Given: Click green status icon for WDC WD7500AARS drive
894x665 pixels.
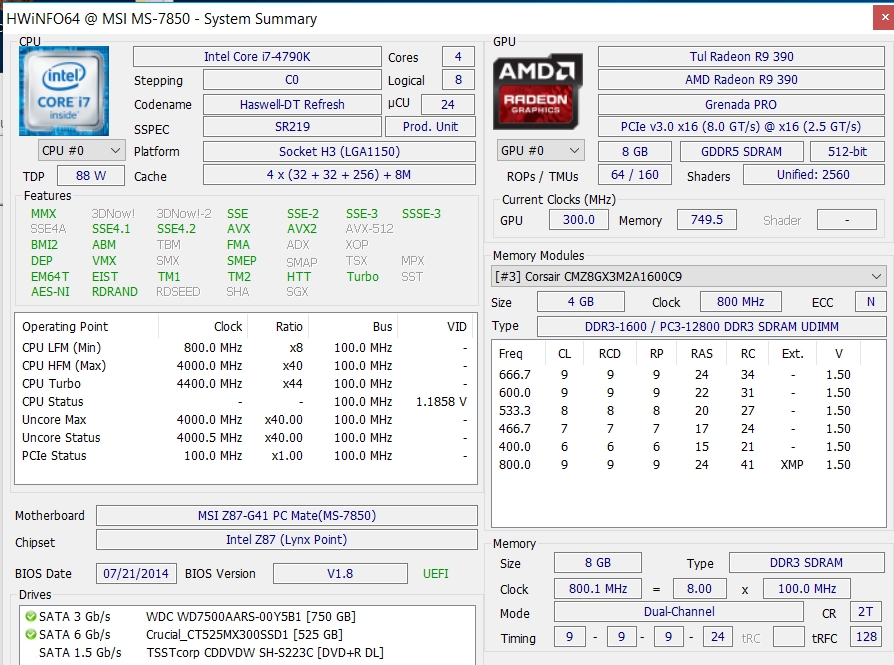Looking at the screenshot, I should [x=31, y=617].
